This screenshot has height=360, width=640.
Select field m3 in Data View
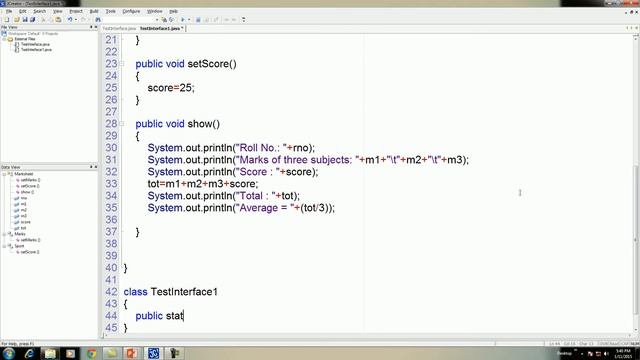[x=24, y=216]
